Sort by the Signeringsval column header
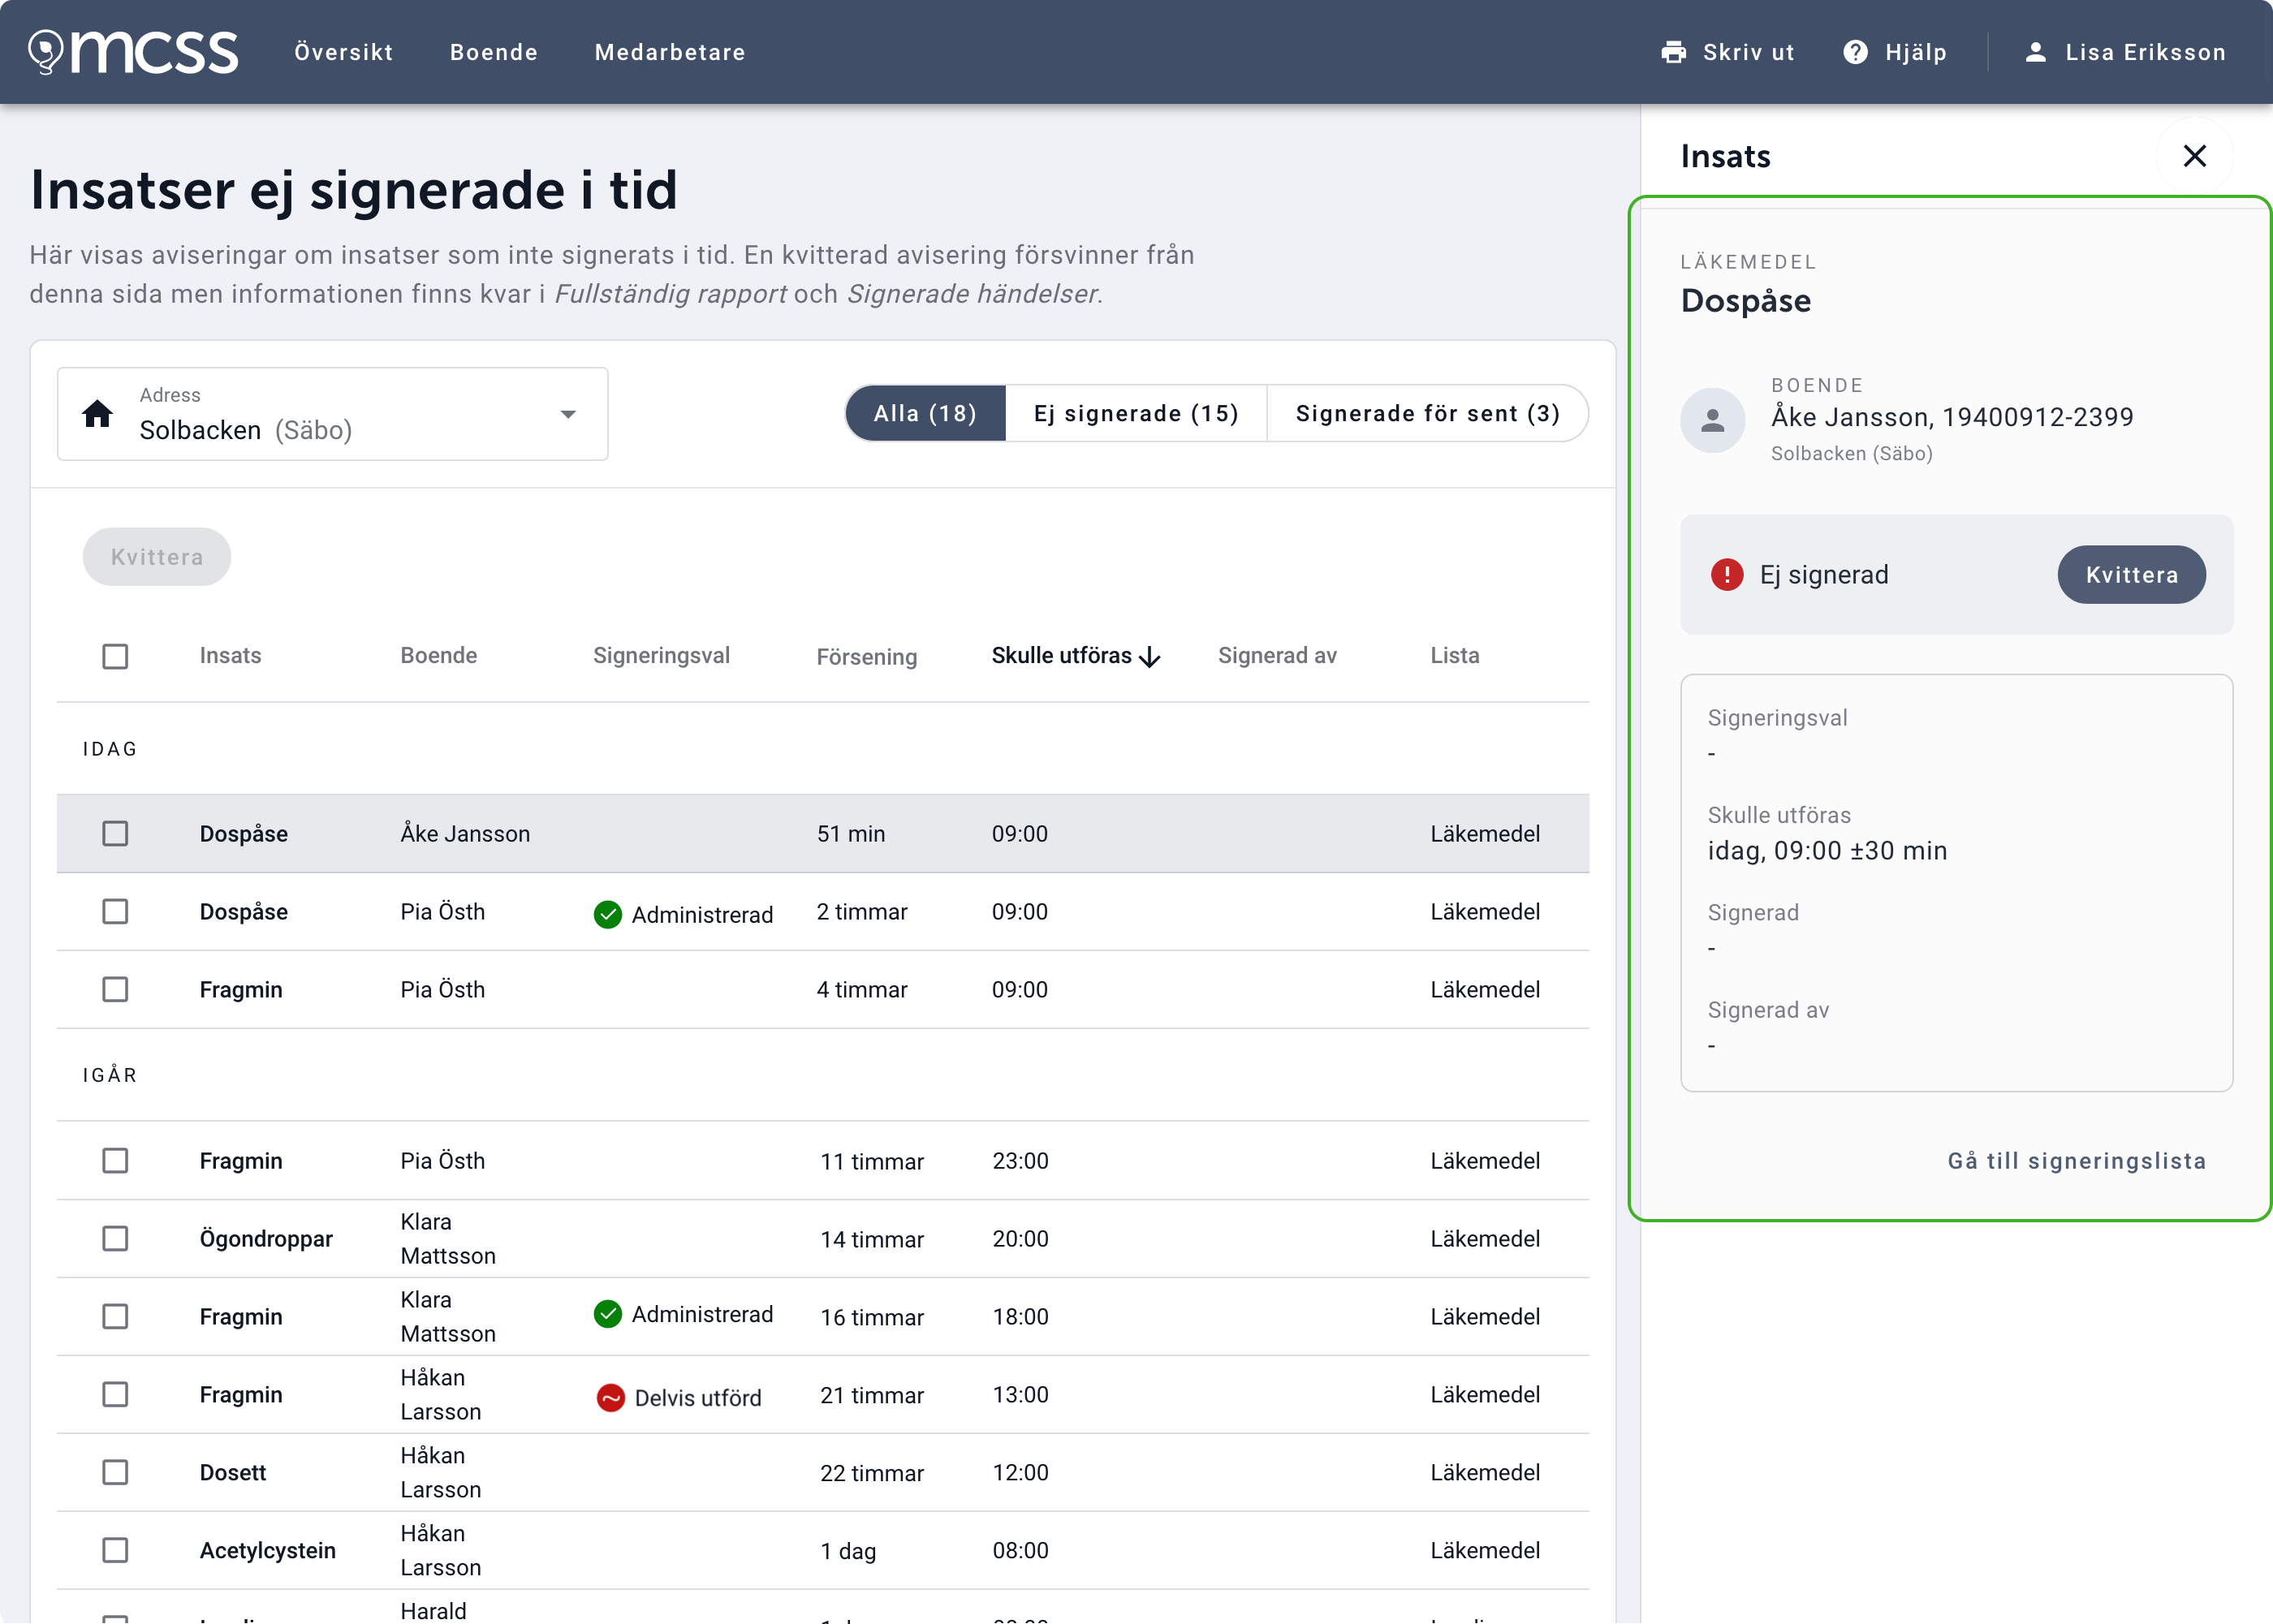2273x1624 pixels. pyautogui.click(x=661, y=656)
